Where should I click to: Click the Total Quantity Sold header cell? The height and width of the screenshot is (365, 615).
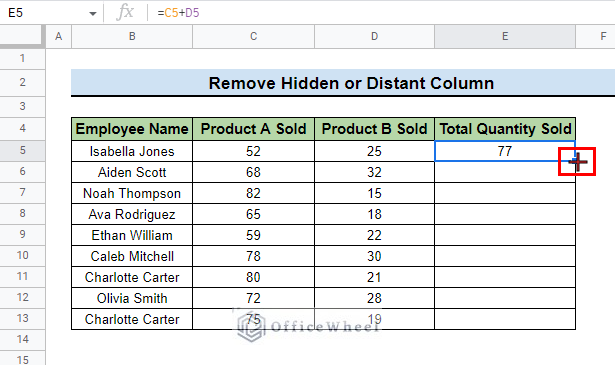[x=505, y=129]
